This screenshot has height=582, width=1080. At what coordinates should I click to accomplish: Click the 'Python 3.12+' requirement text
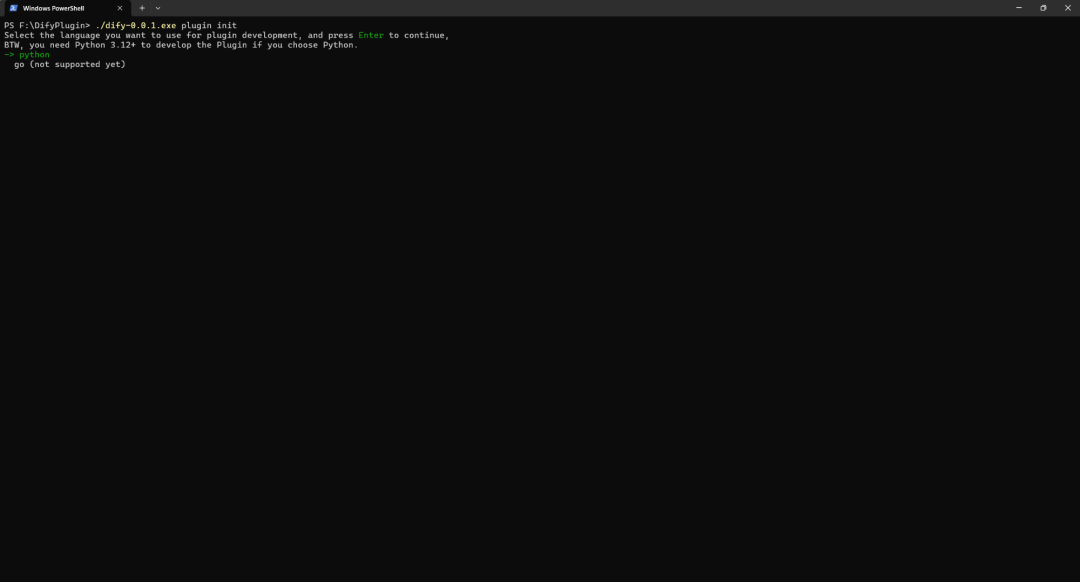pyautogui.click(x=105, y=45)
